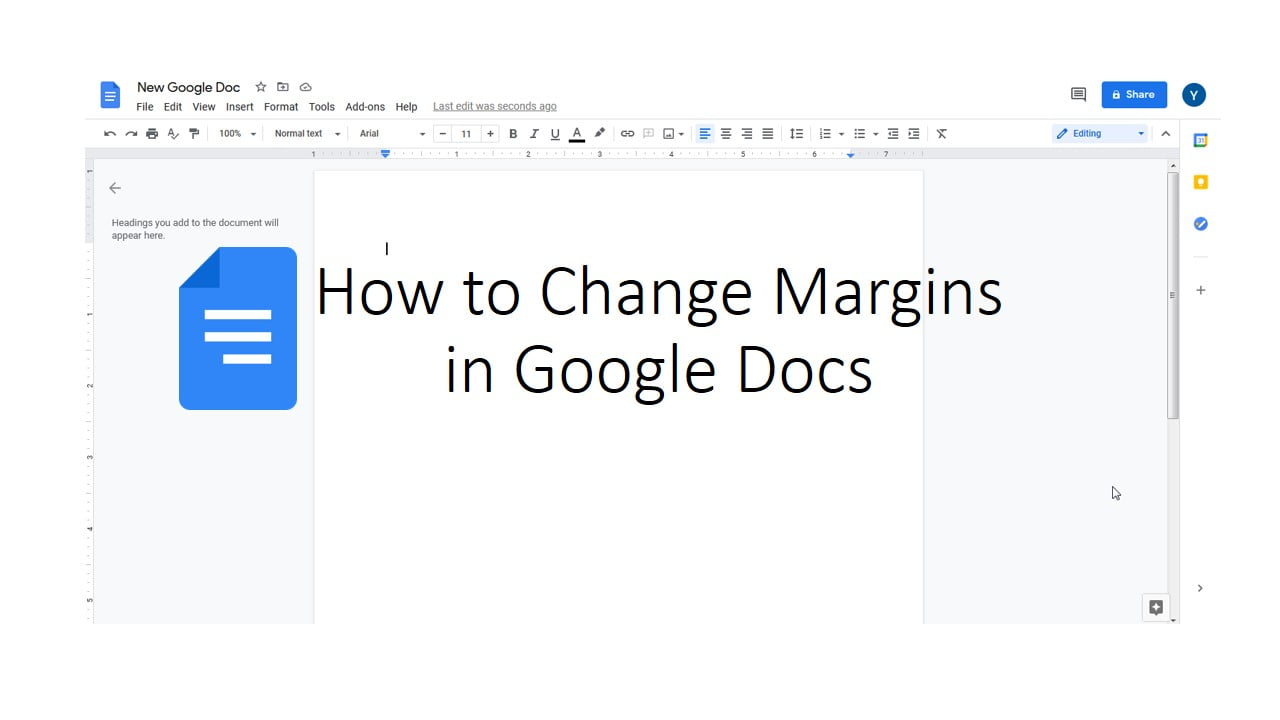Image resolution: width=1280 pixels, height=720 pixels.
Task: Click the vertical scrollbar
Action: pos(1174,295)
